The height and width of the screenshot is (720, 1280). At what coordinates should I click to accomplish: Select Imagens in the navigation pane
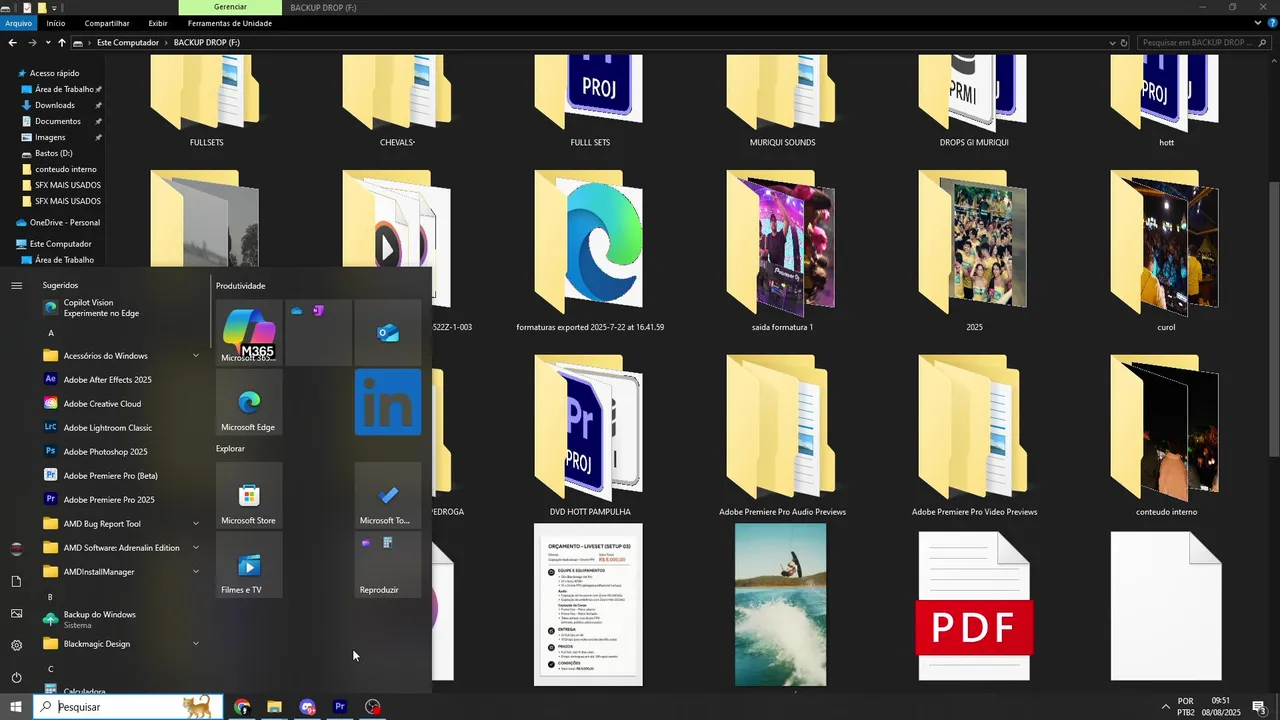(50, 137)
